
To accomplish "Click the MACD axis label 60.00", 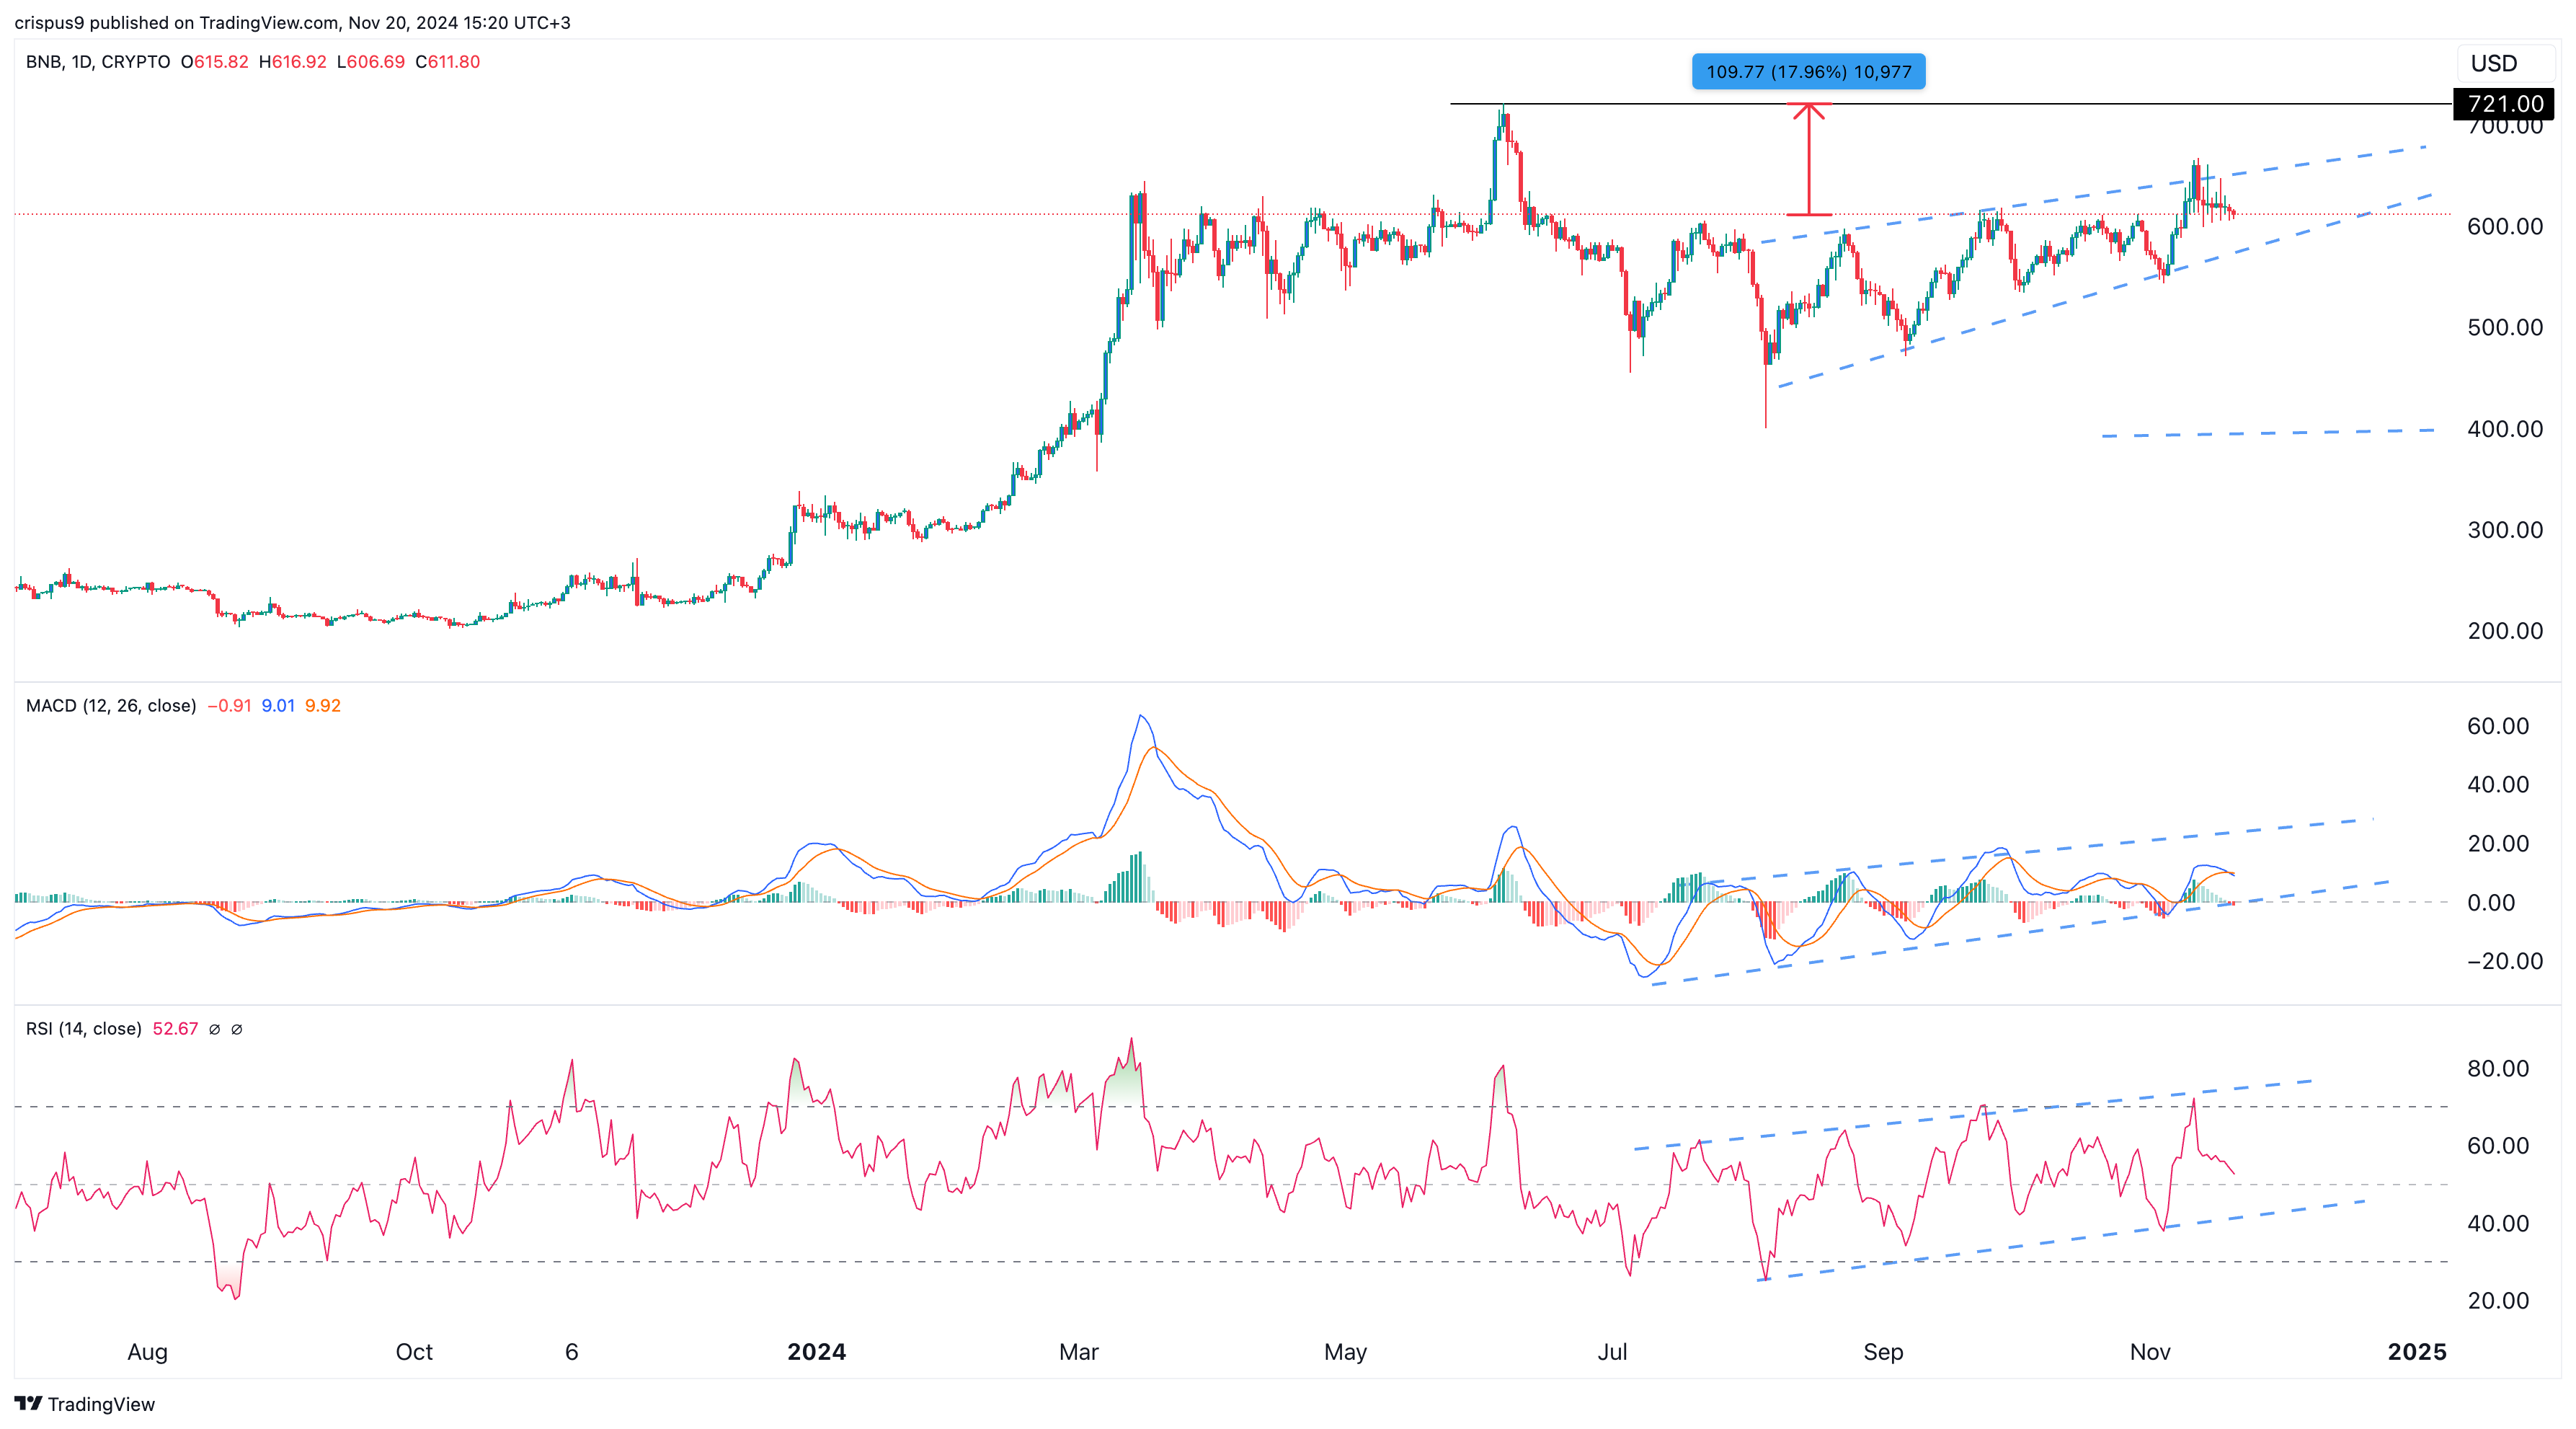I will point(2497,726).
